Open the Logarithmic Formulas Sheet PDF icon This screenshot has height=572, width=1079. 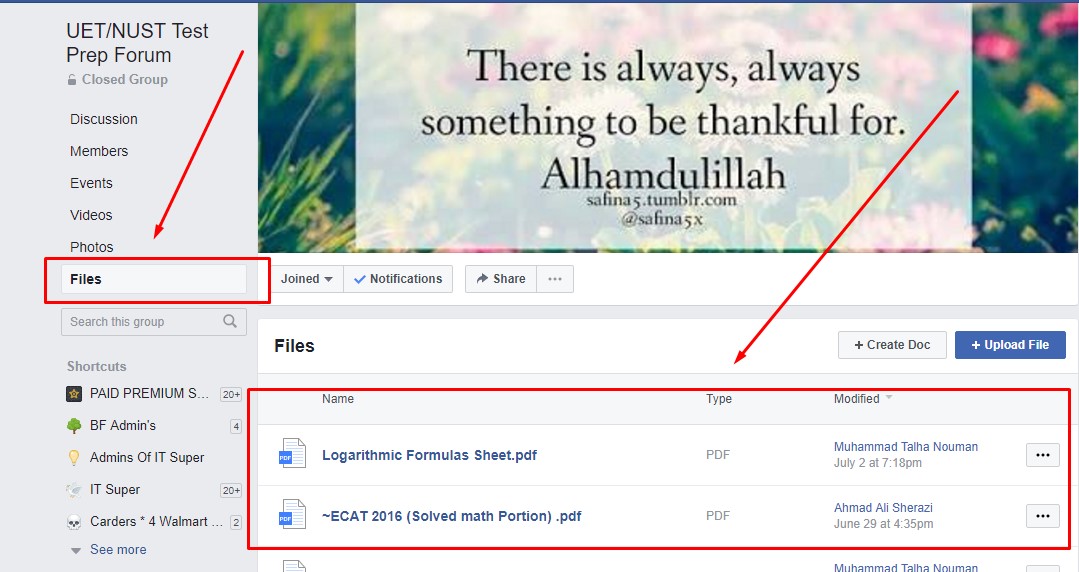click(x=292, y=454)
